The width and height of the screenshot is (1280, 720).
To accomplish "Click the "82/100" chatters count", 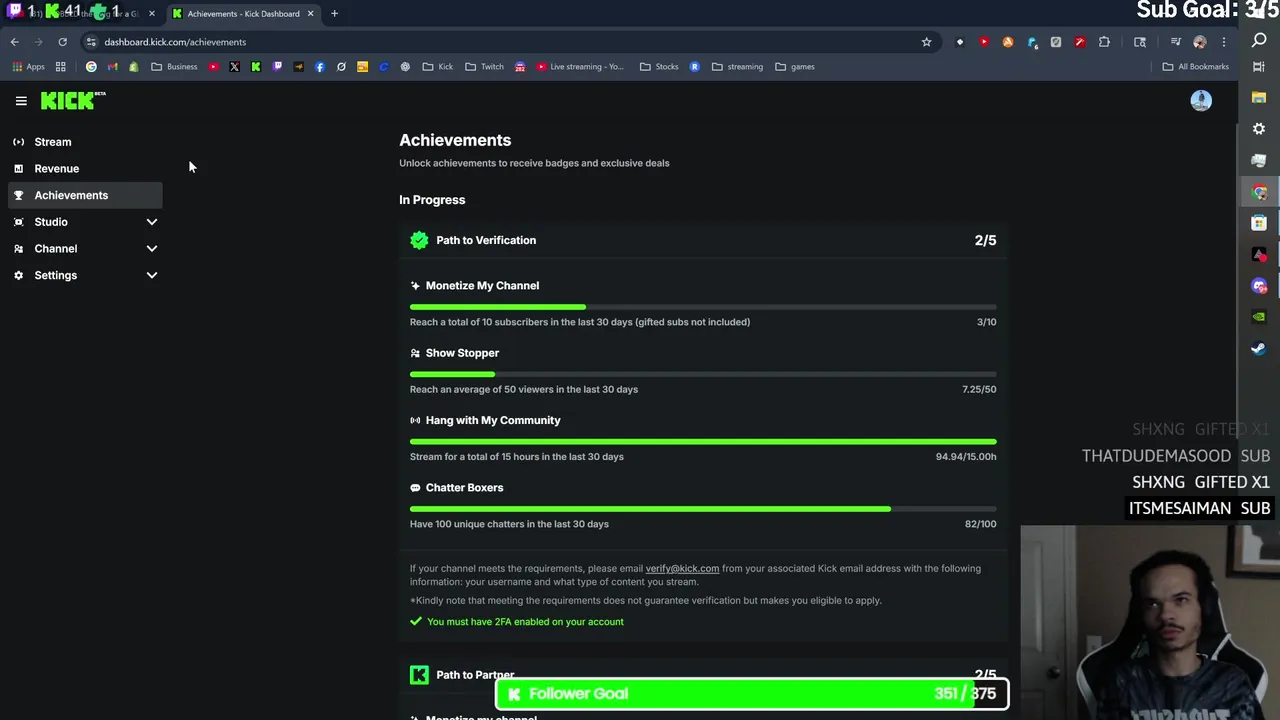I will 980,524.
